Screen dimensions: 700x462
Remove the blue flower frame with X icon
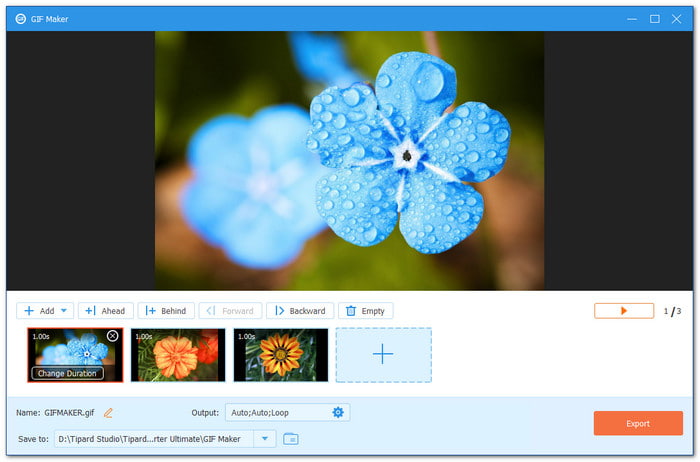(112, 336)
